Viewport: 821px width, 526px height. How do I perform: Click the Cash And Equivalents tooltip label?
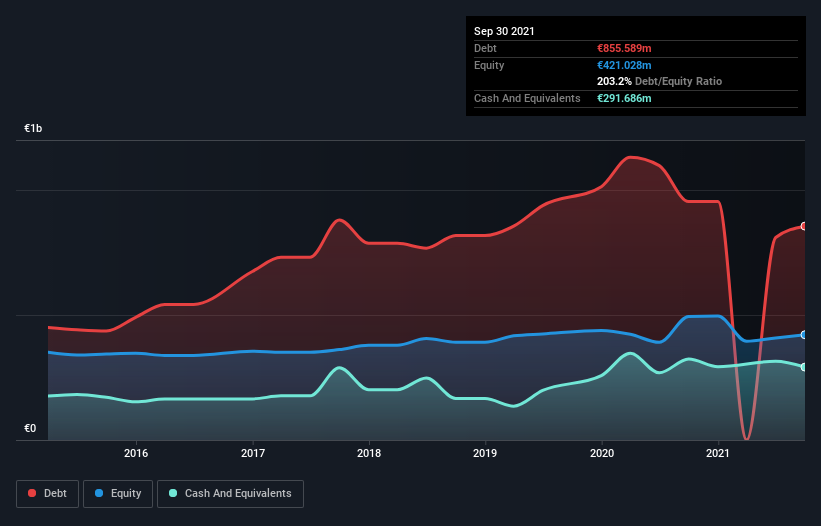point(527,98)
